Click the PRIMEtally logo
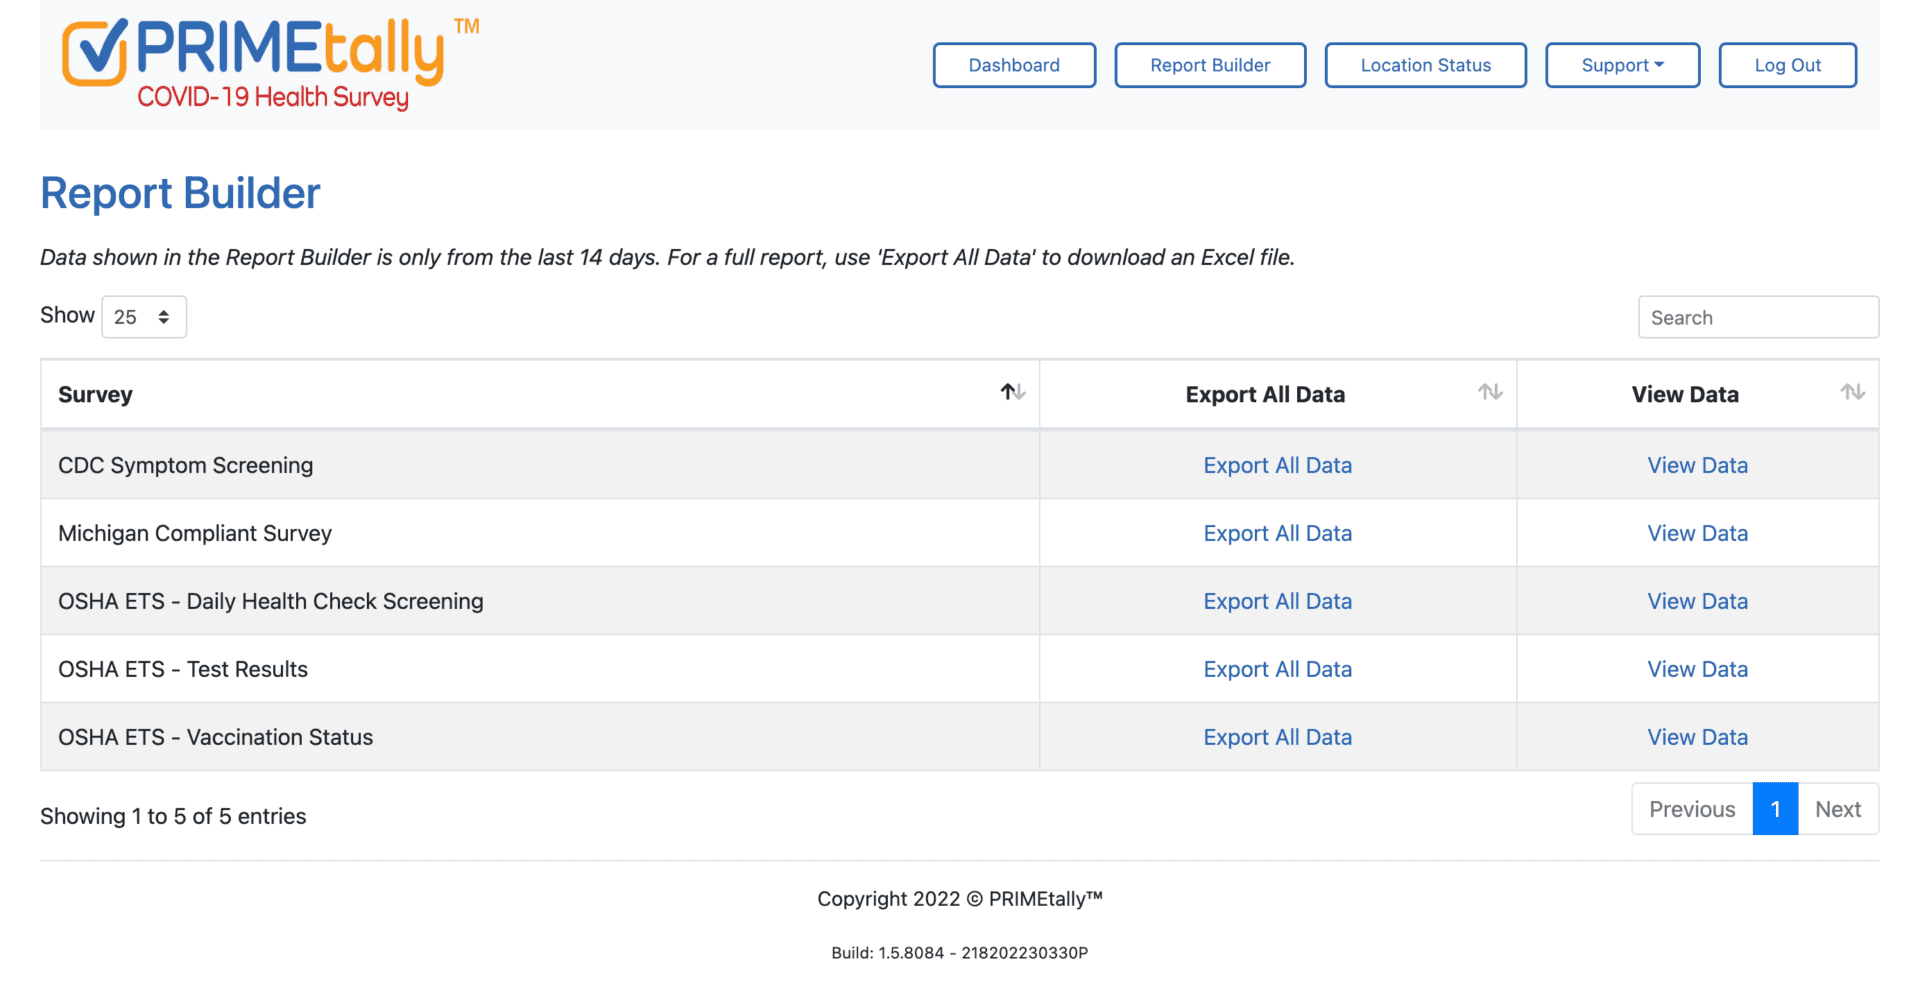Image resolution: width=1920 pixels, height=989 pixels. 270,64
